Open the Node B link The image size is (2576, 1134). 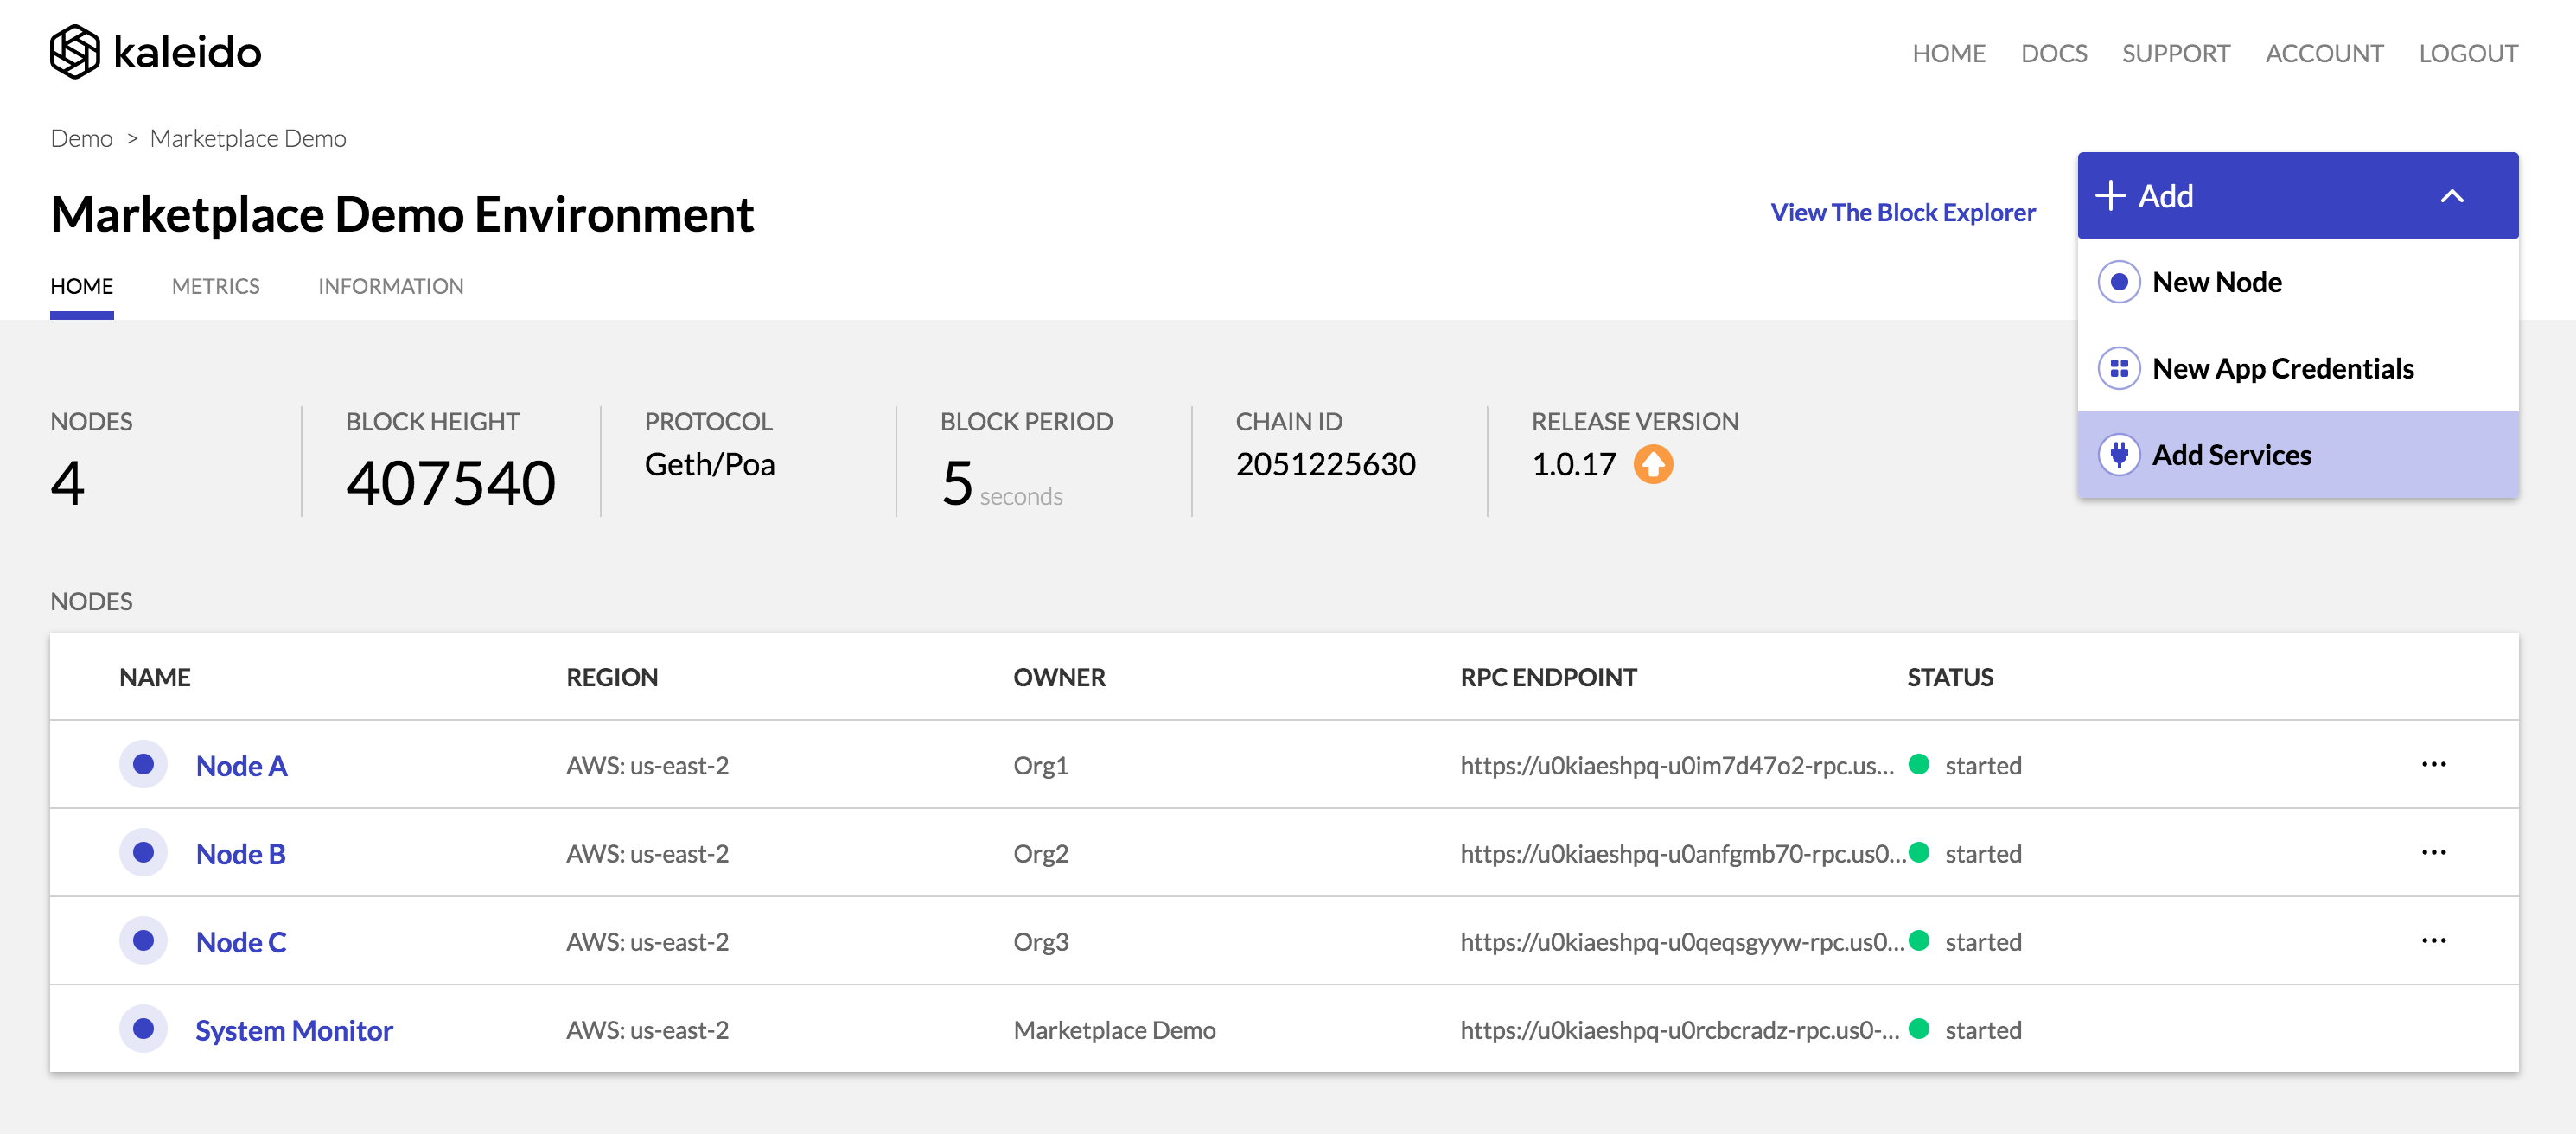coord(240,854)
